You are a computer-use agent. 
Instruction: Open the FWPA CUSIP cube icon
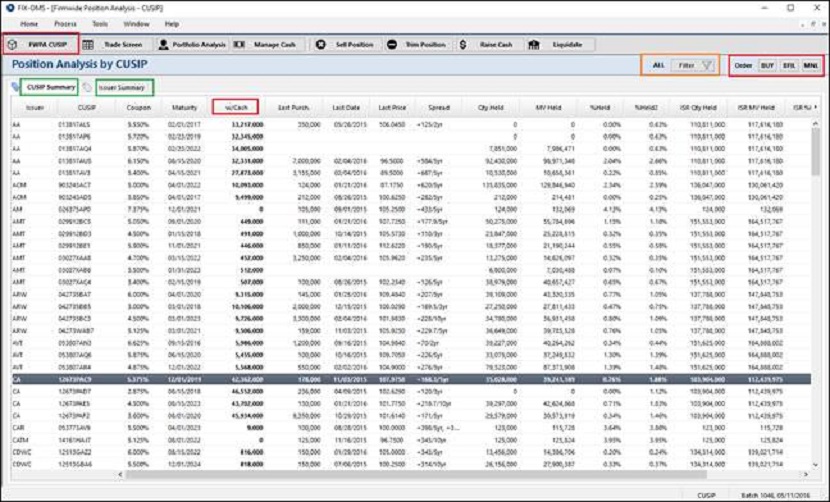click(13, 44)
